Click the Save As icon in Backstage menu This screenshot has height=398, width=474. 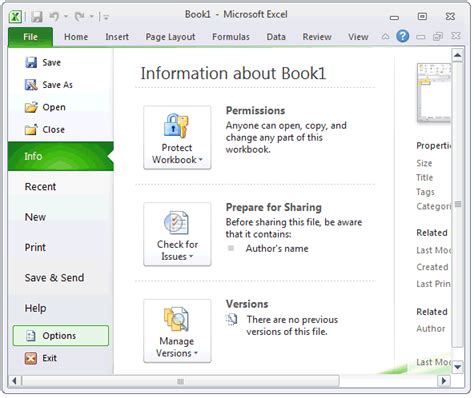(31, 85)
